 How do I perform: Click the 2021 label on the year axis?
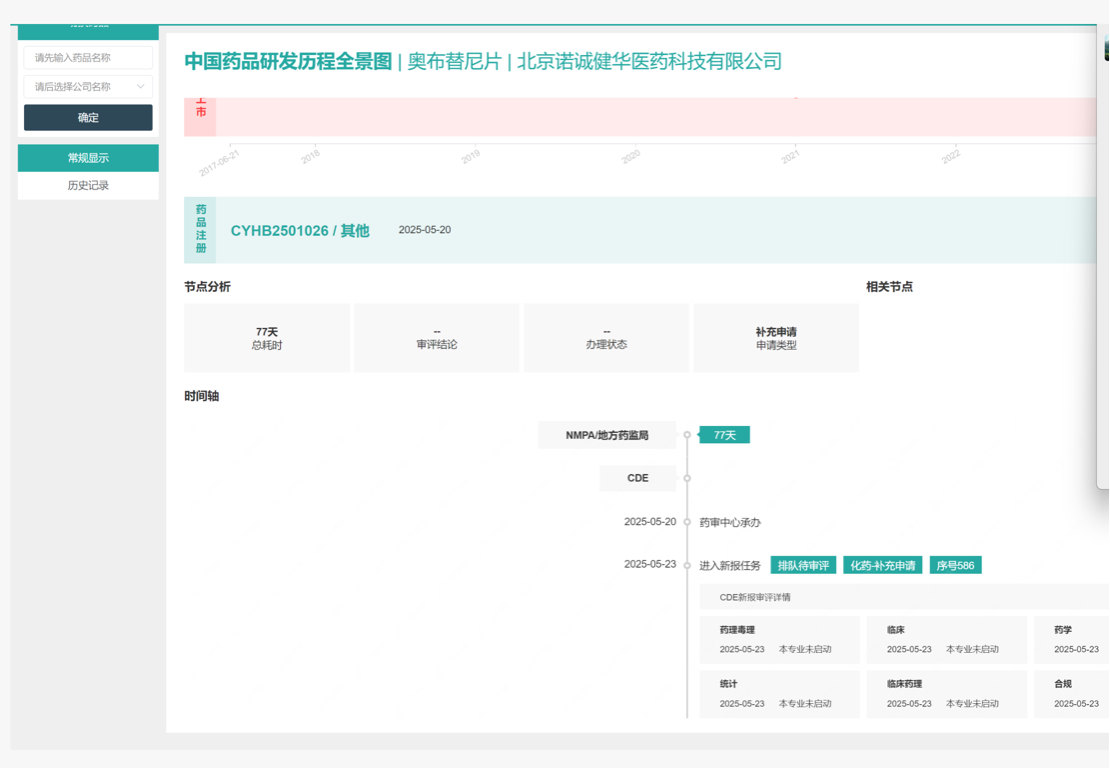790,156
